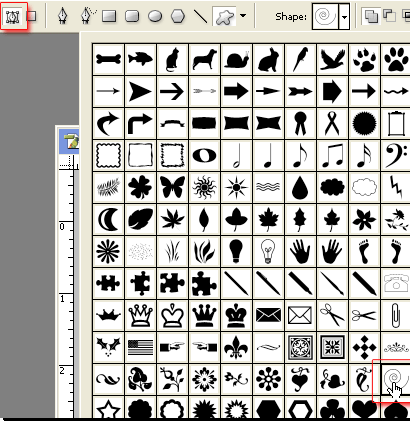
Task: Pick the American flag shape
Action: click(140, 347)
